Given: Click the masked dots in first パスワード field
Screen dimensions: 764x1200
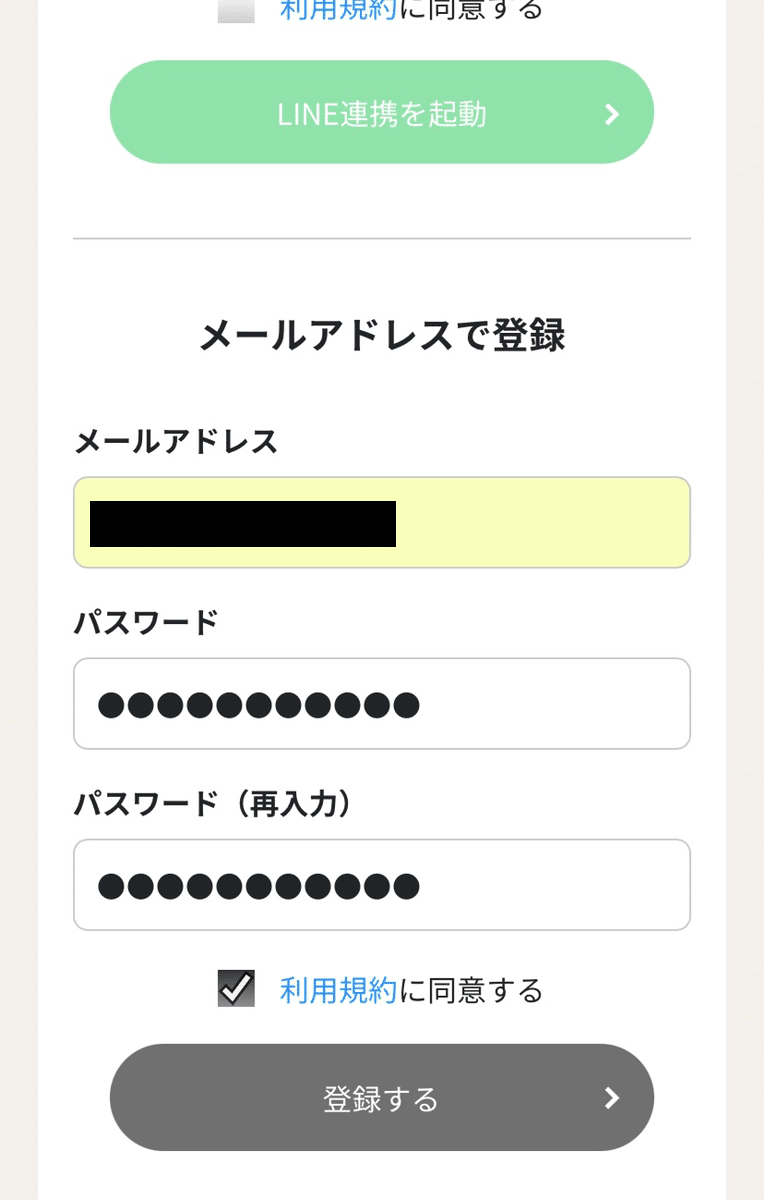Looking at the screenshot, I should [259, 705].
